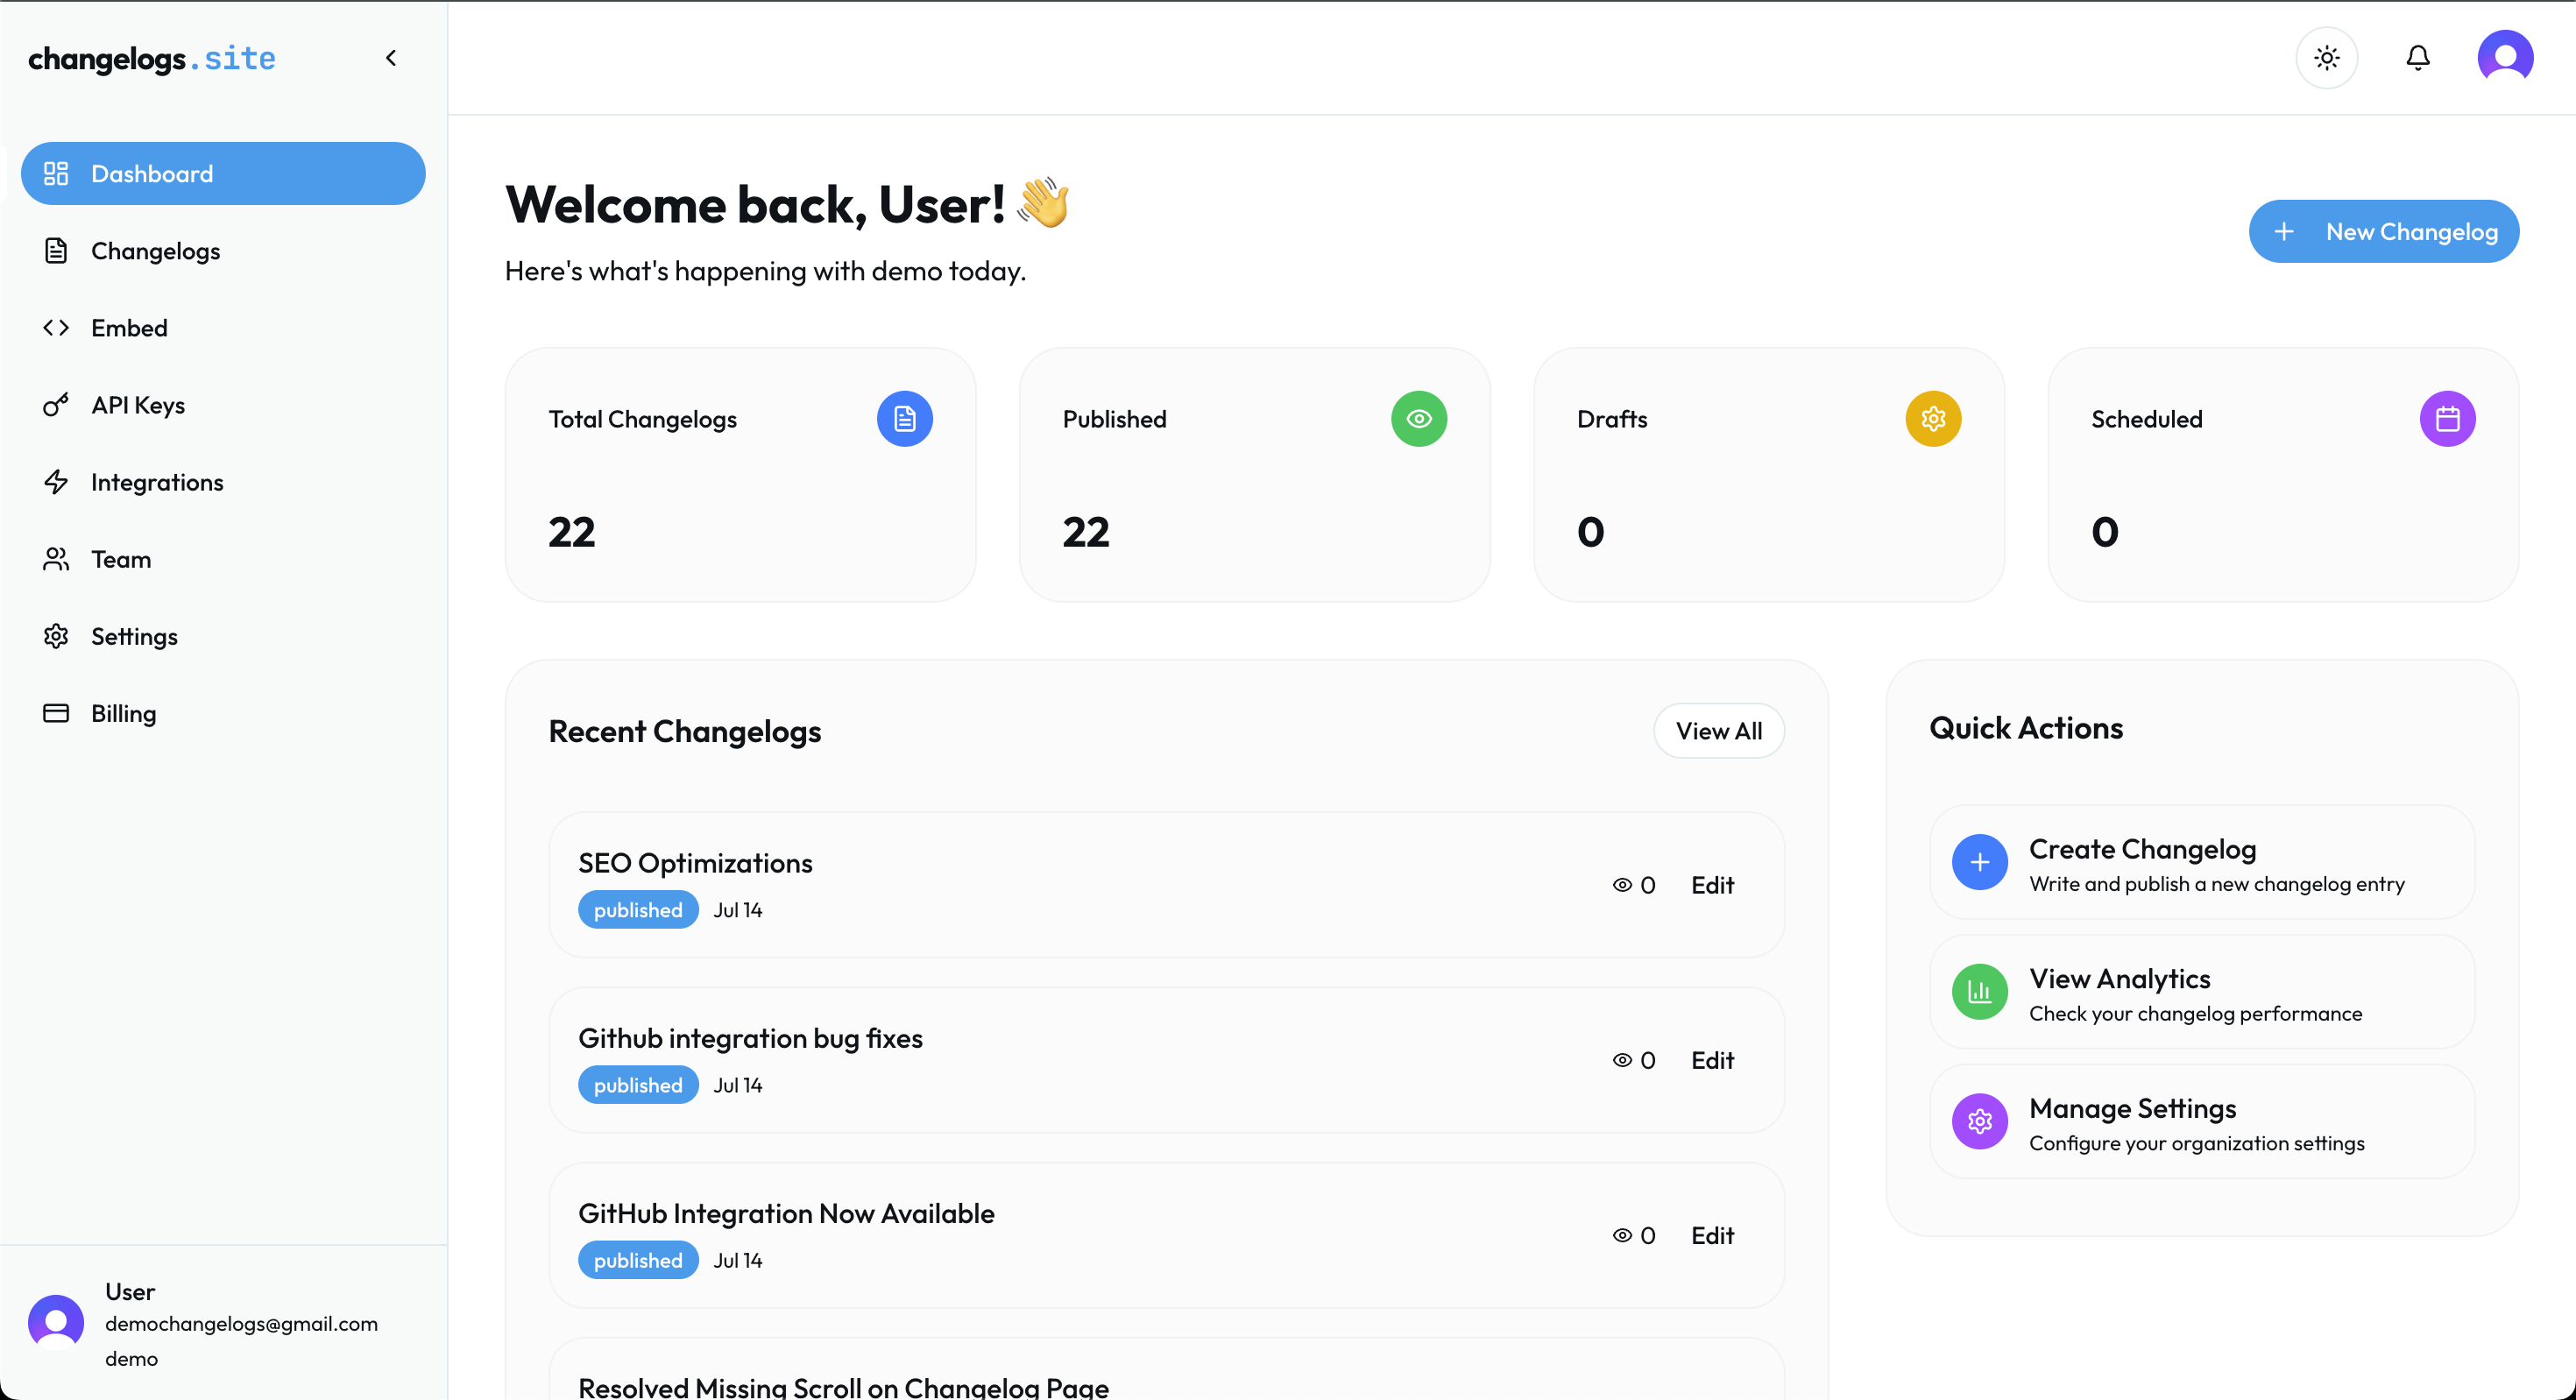The image size is (2576, 1400).
Task: Click the New Changelog button
Action: pyautogui.click(x=2384, y=231)
